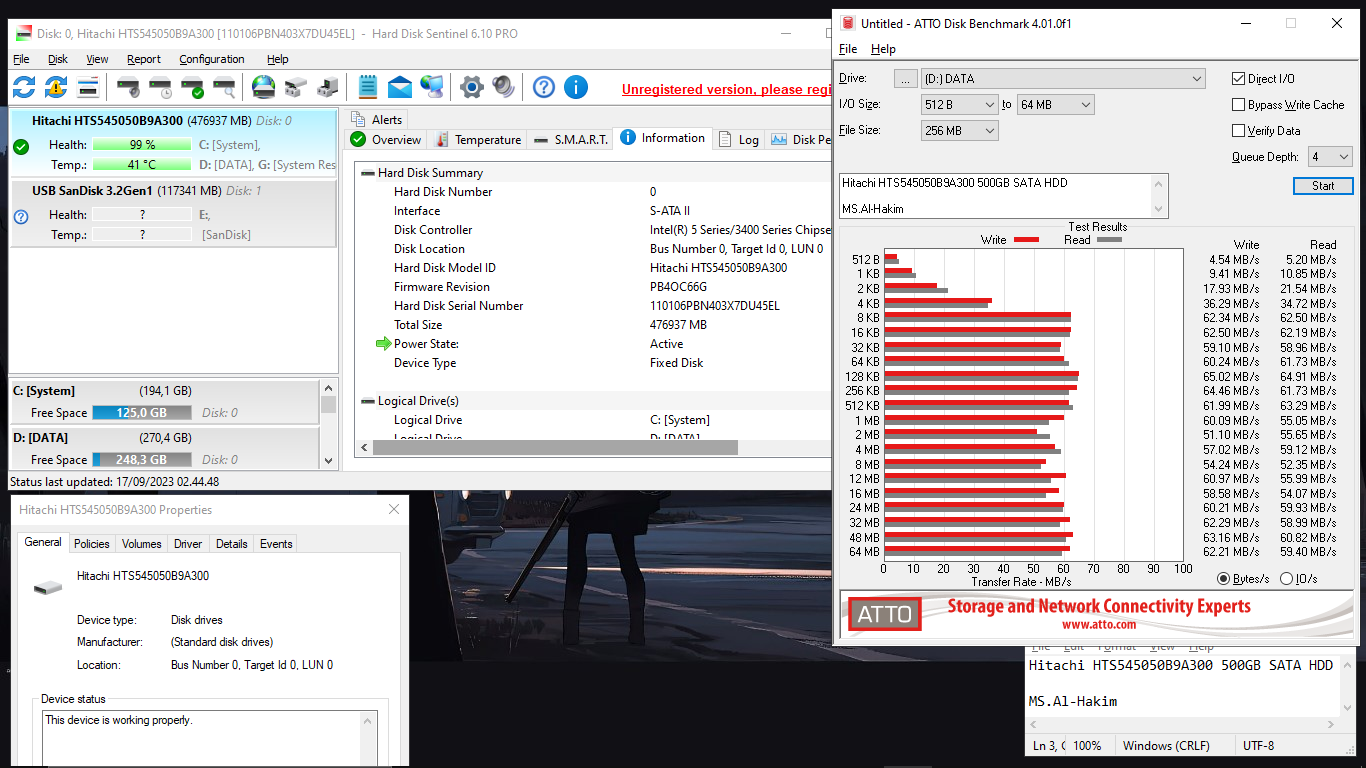Click the www.atto.com link in banner
Image resolution: width=1366 pixels, height=768 pixels.
tap(1098, 624)
